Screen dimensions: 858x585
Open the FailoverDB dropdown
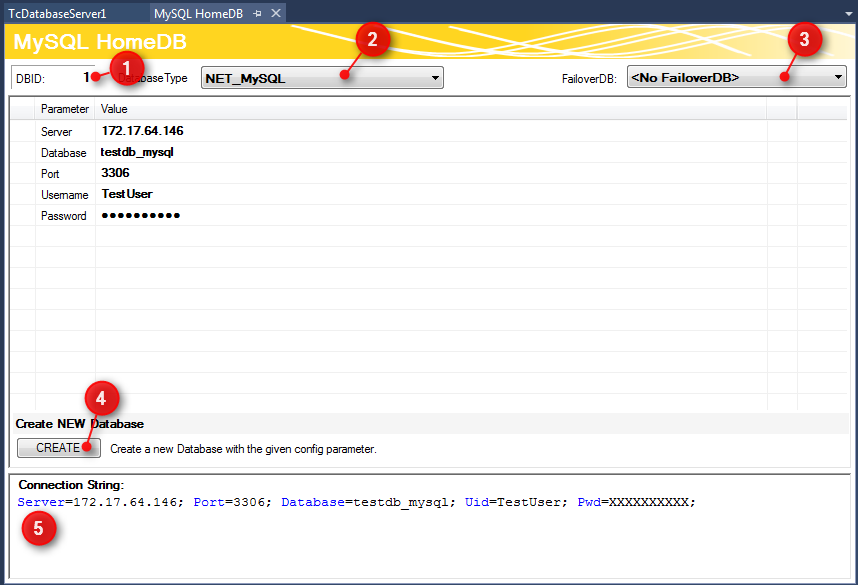[x=737, y=77]
